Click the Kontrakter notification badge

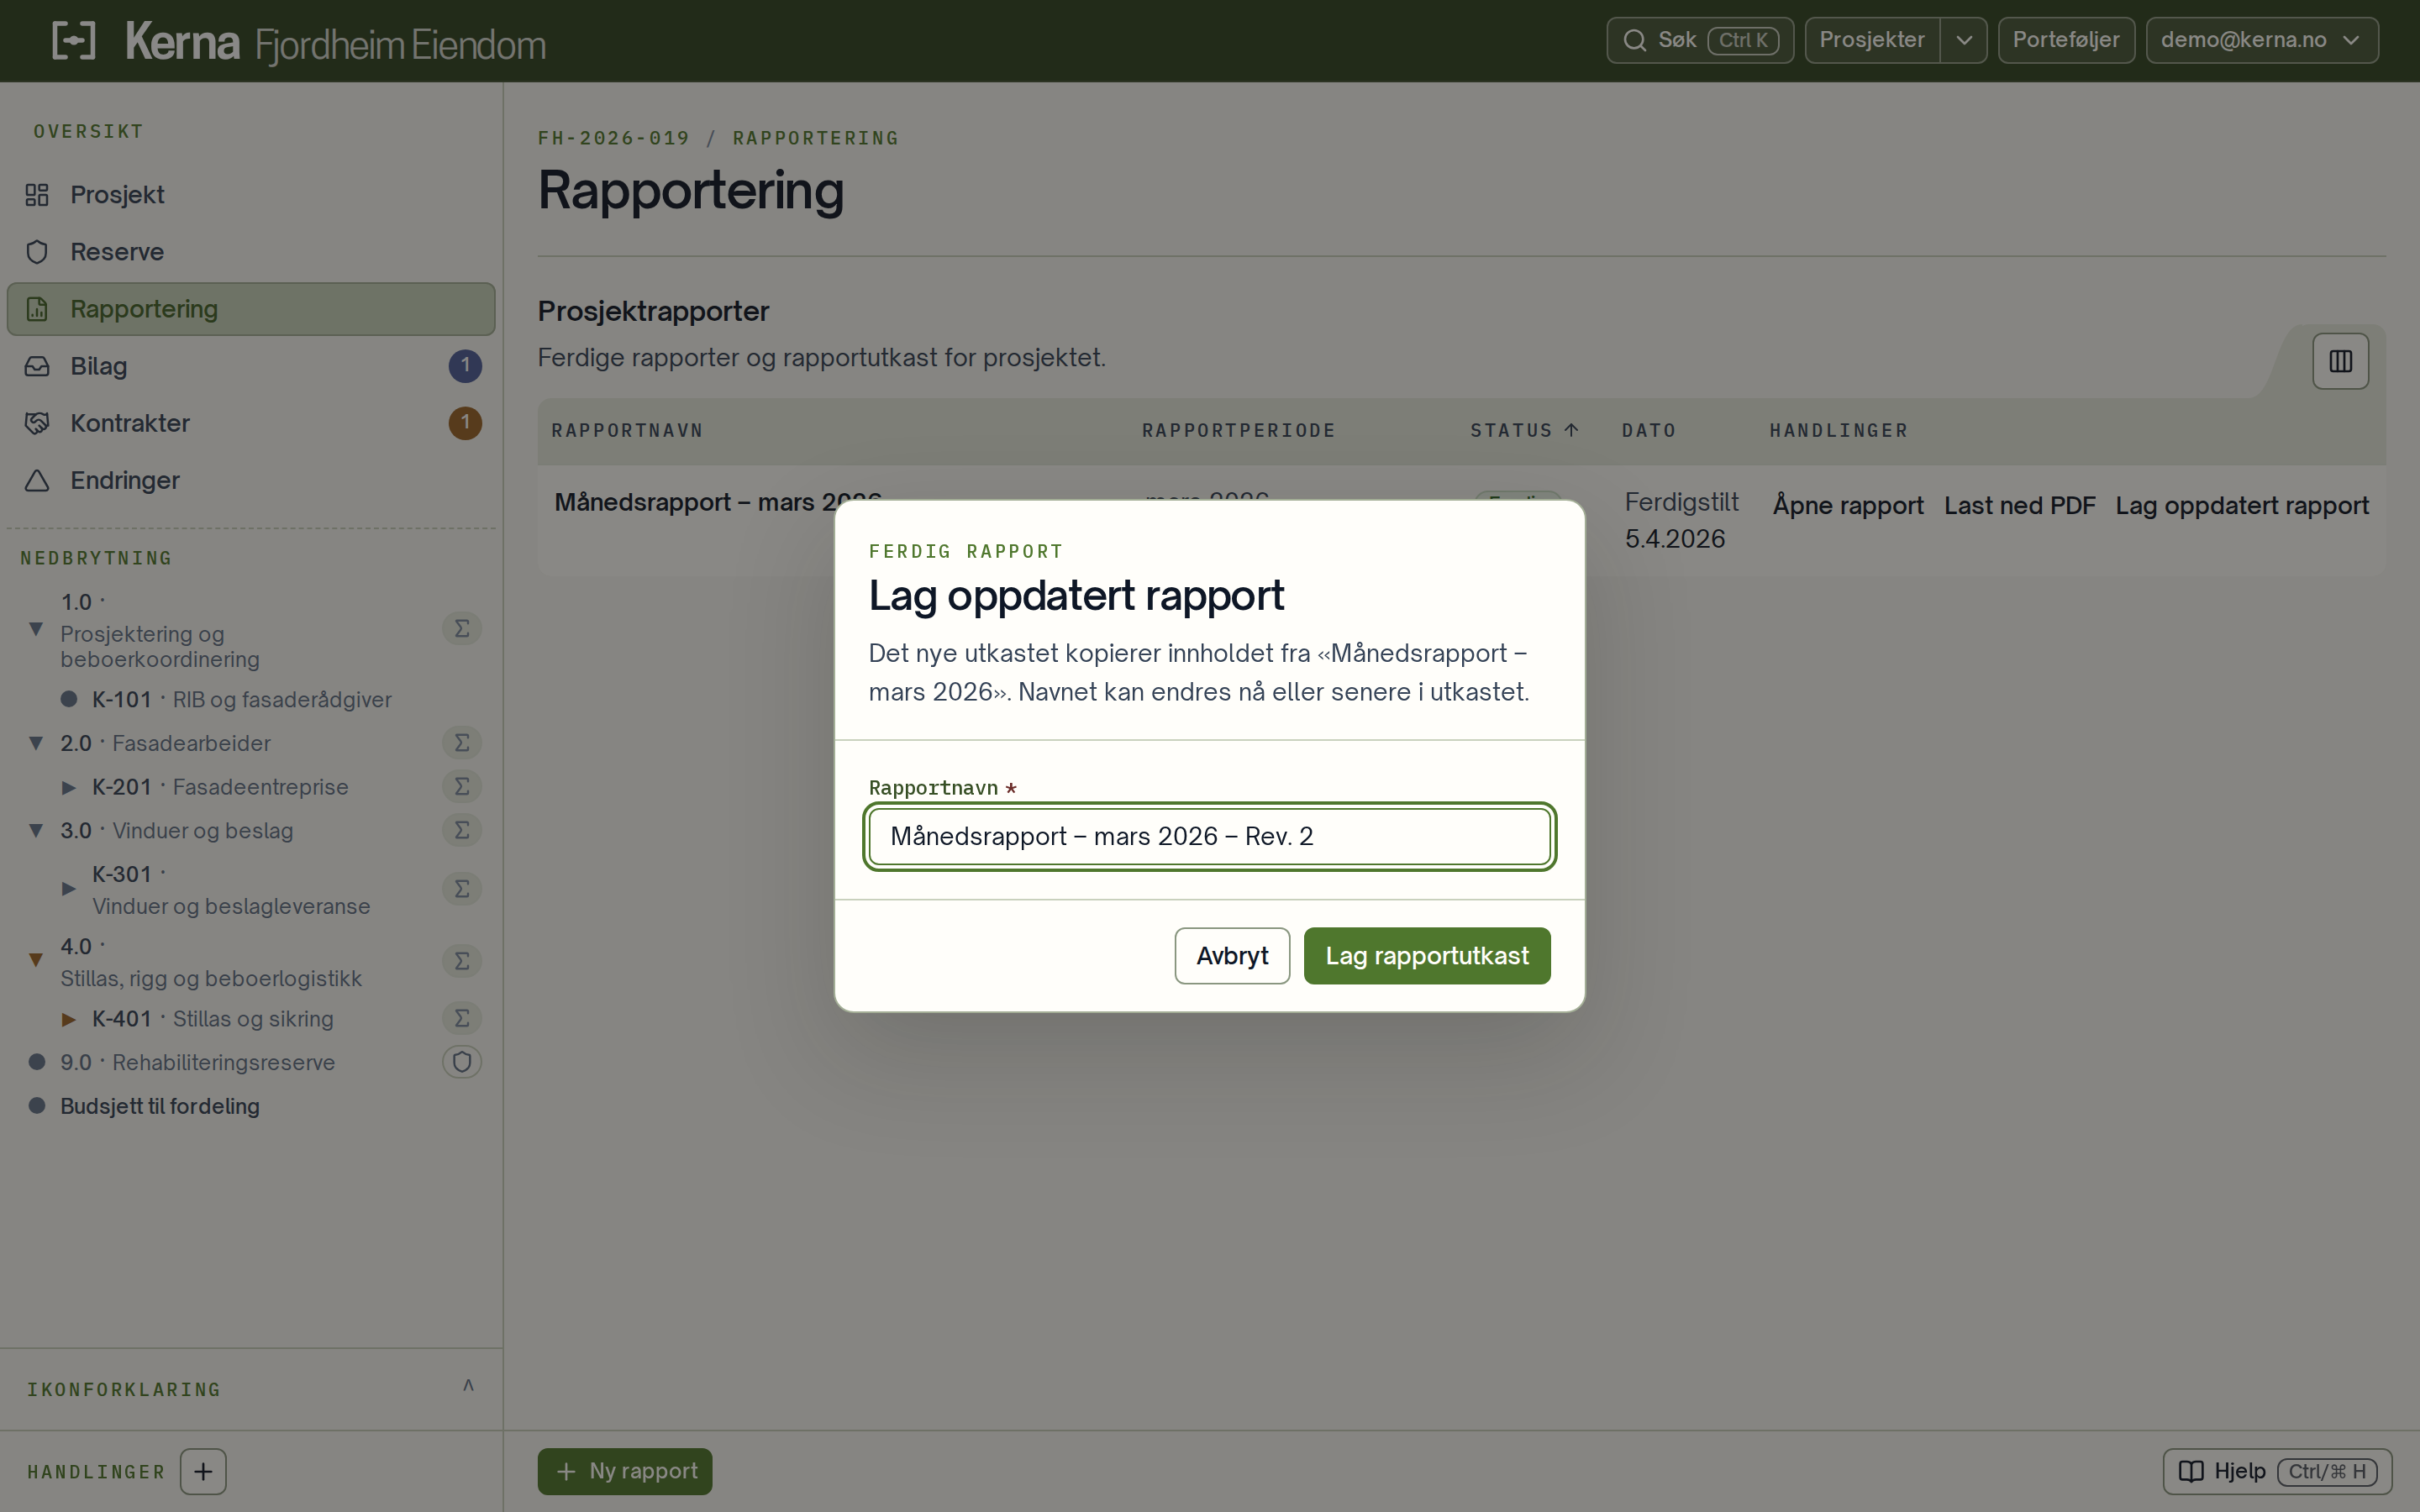pyautogui.click(x=465, y=423)
